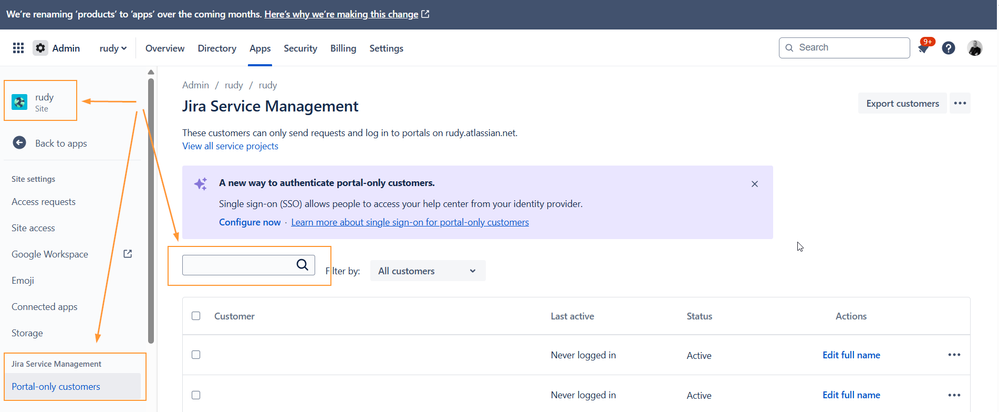Open Here's why we're making this change link

[x=341, y=14]
